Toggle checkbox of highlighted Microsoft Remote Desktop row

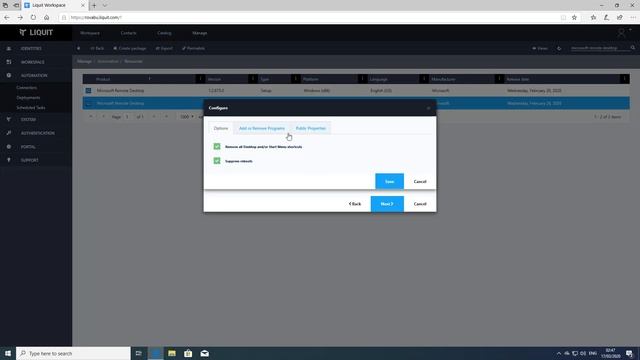88,104
